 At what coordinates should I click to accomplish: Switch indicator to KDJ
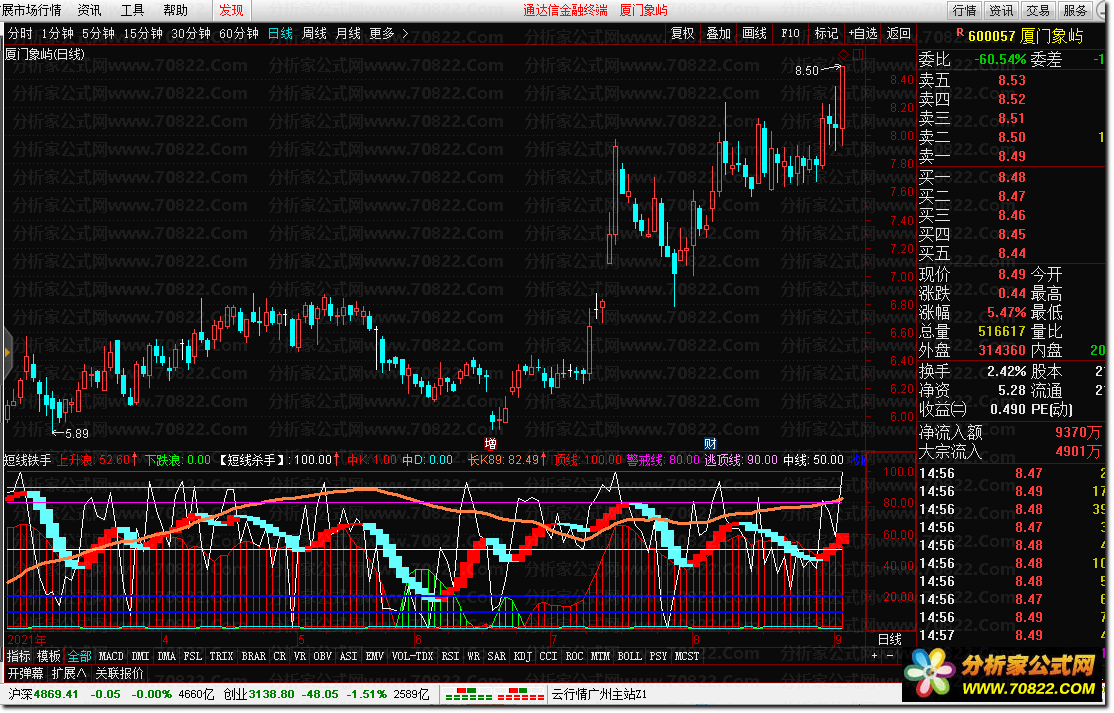tap(522, 656)
